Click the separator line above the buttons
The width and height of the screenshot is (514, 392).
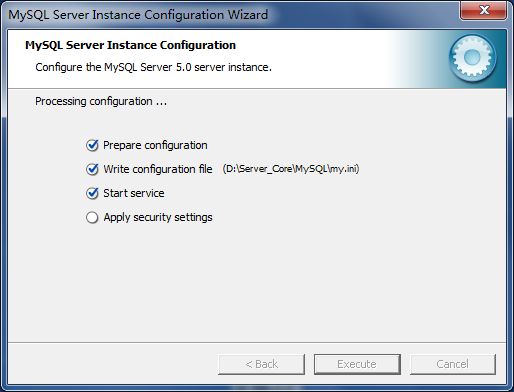[257, 342]
